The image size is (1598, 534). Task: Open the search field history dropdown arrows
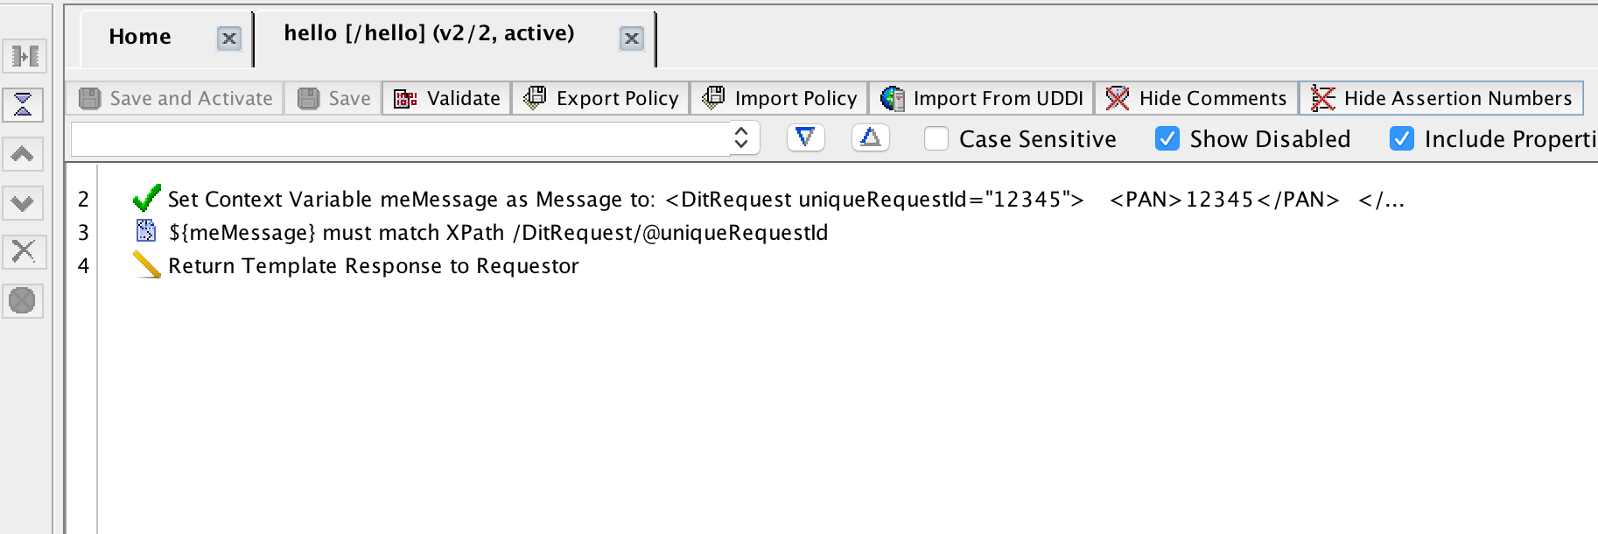[x=741, y=137]
